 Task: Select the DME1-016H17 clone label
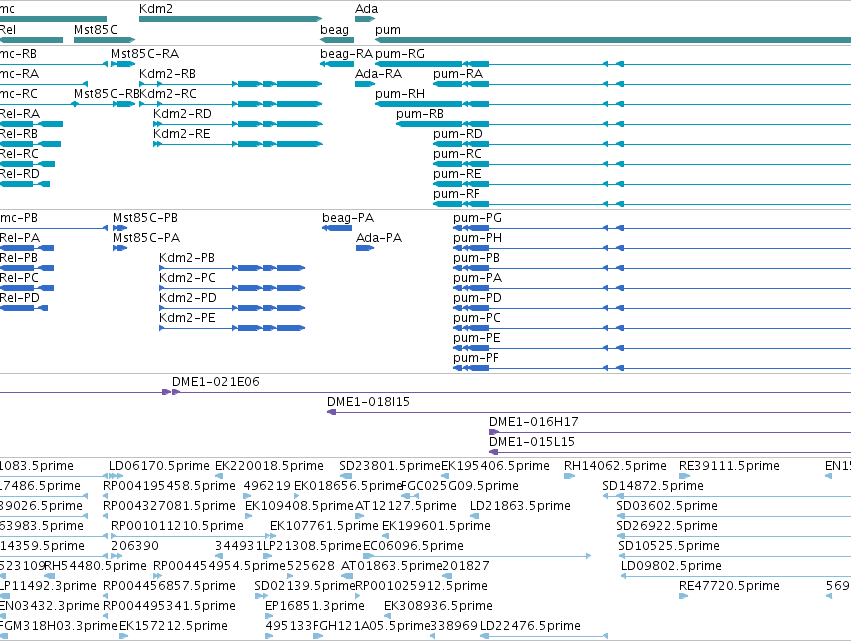(534, 422)
